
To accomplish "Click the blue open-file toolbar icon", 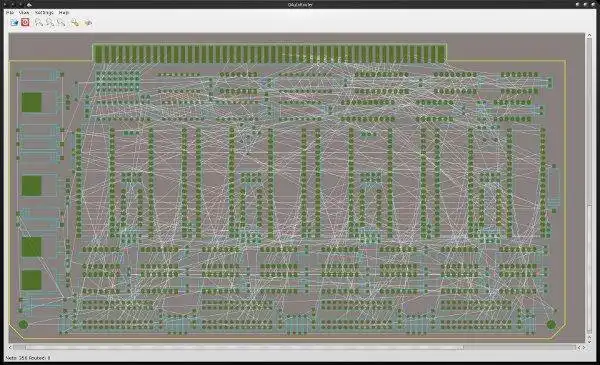I will [14, 23].
